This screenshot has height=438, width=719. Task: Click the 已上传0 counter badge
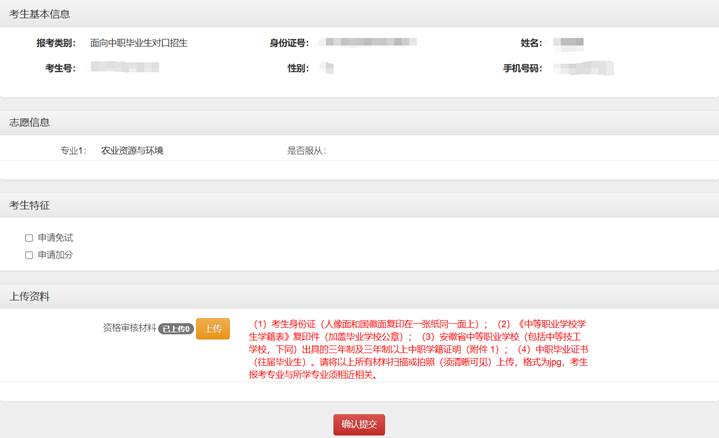click(x=176, y=328)
